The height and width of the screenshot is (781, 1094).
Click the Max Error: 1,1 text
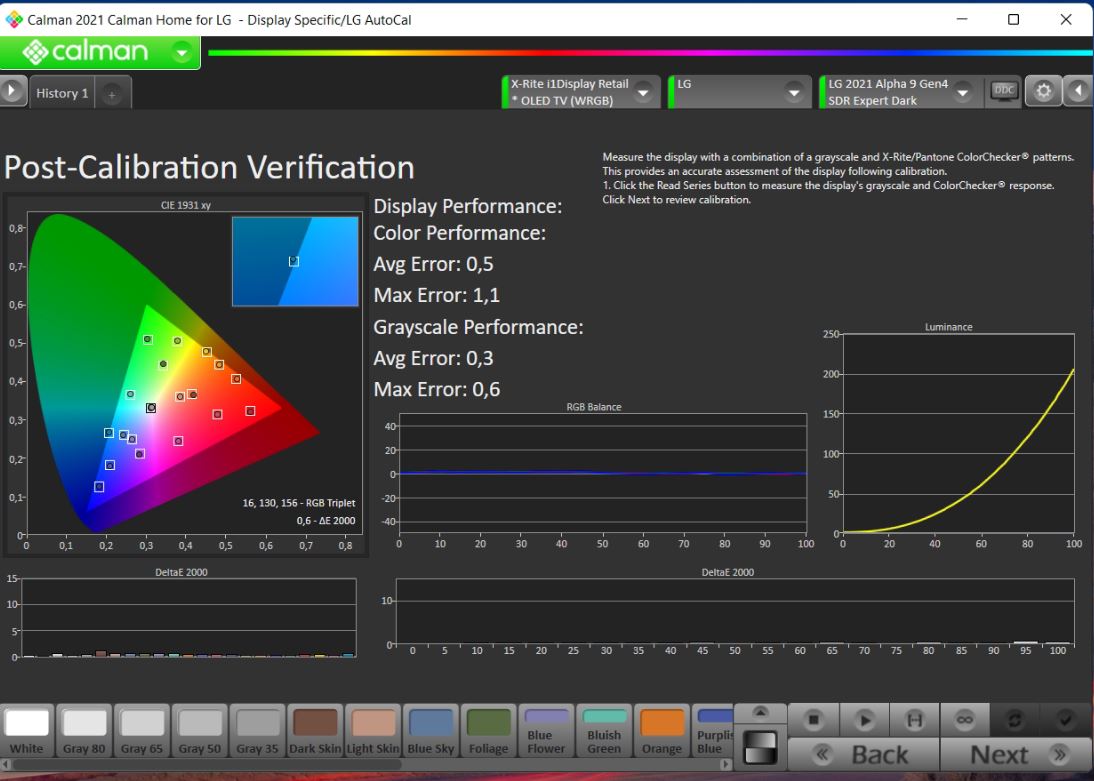437,295
